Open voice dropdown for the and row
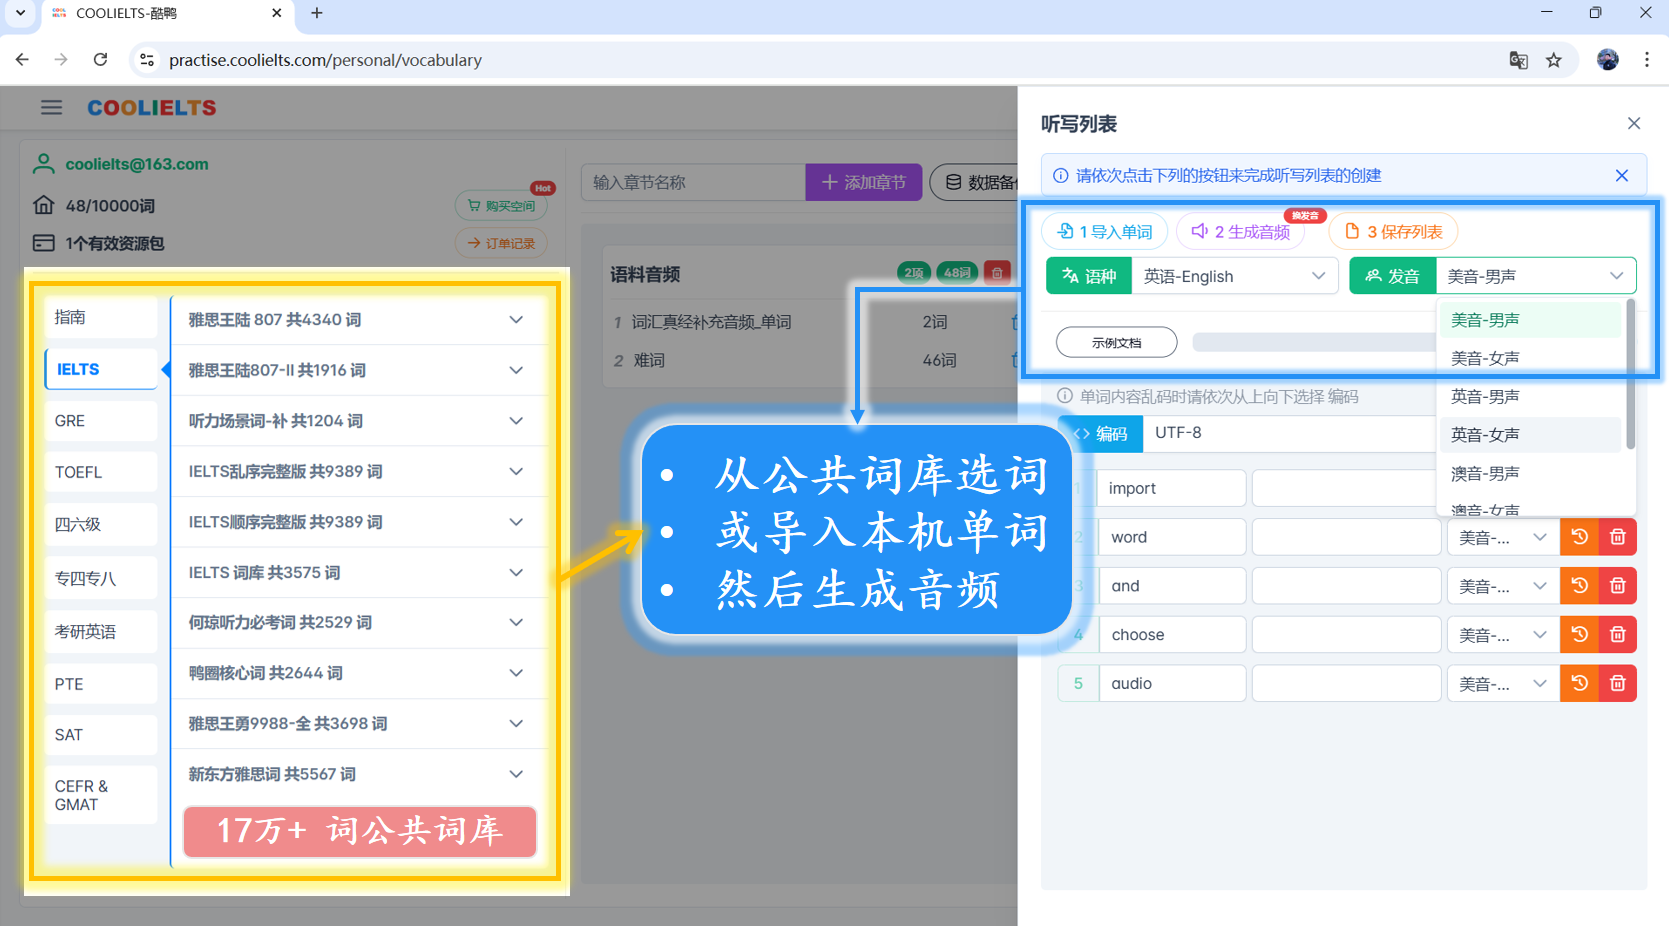This screenshot has width=1669, height=926. pos(1502,586)
